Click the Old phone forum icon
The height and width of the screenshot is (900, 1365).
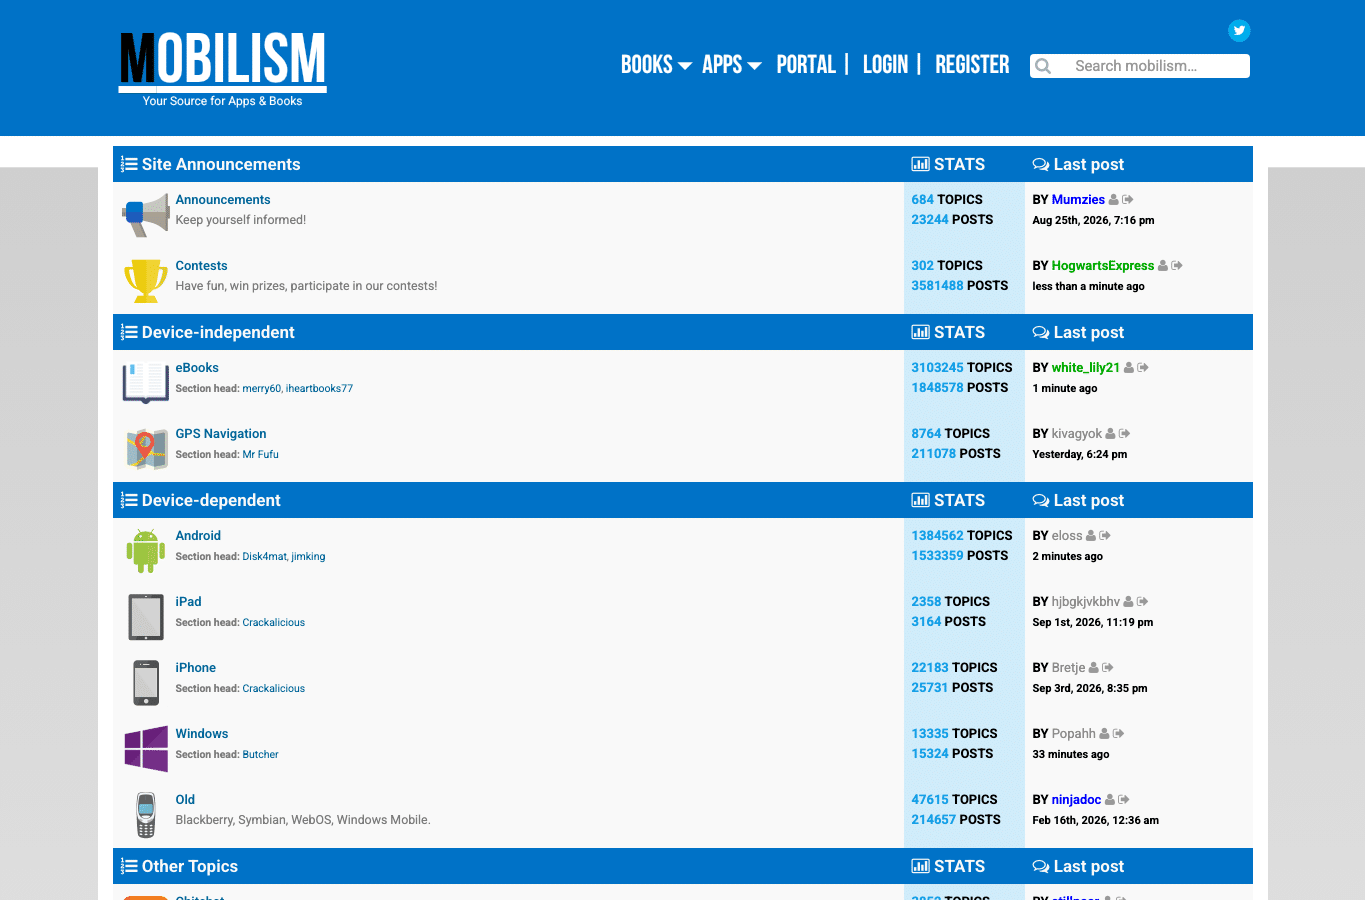[146, 814]
